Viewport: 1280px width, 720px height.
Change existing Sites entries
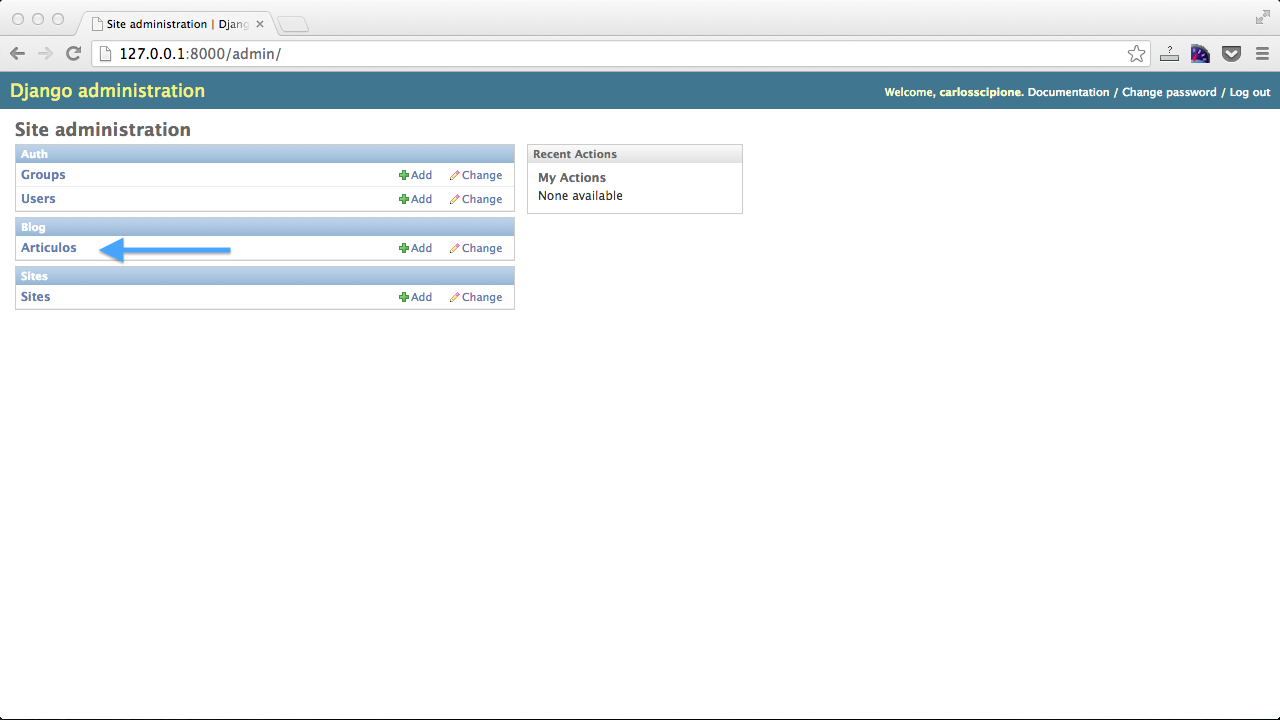(x=476, y=297)
